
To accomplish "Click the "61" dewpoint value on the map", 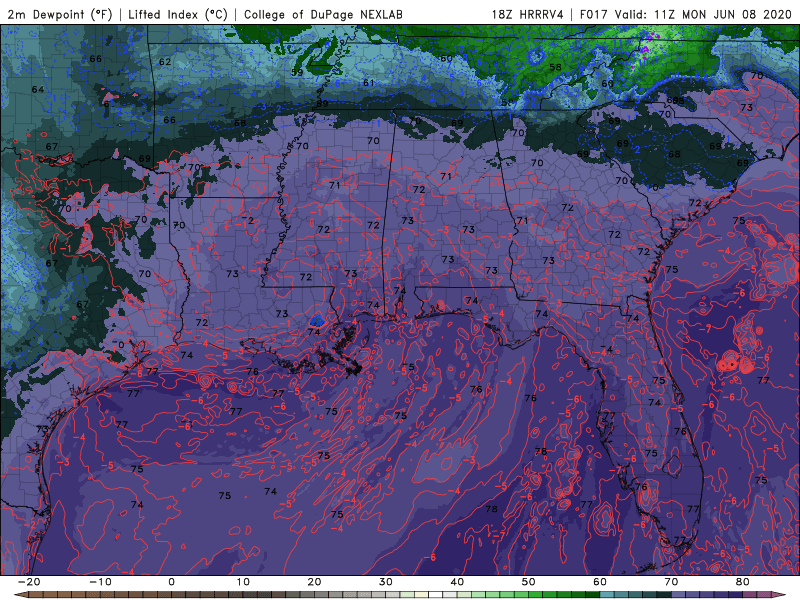I will [x=369, y=82].
